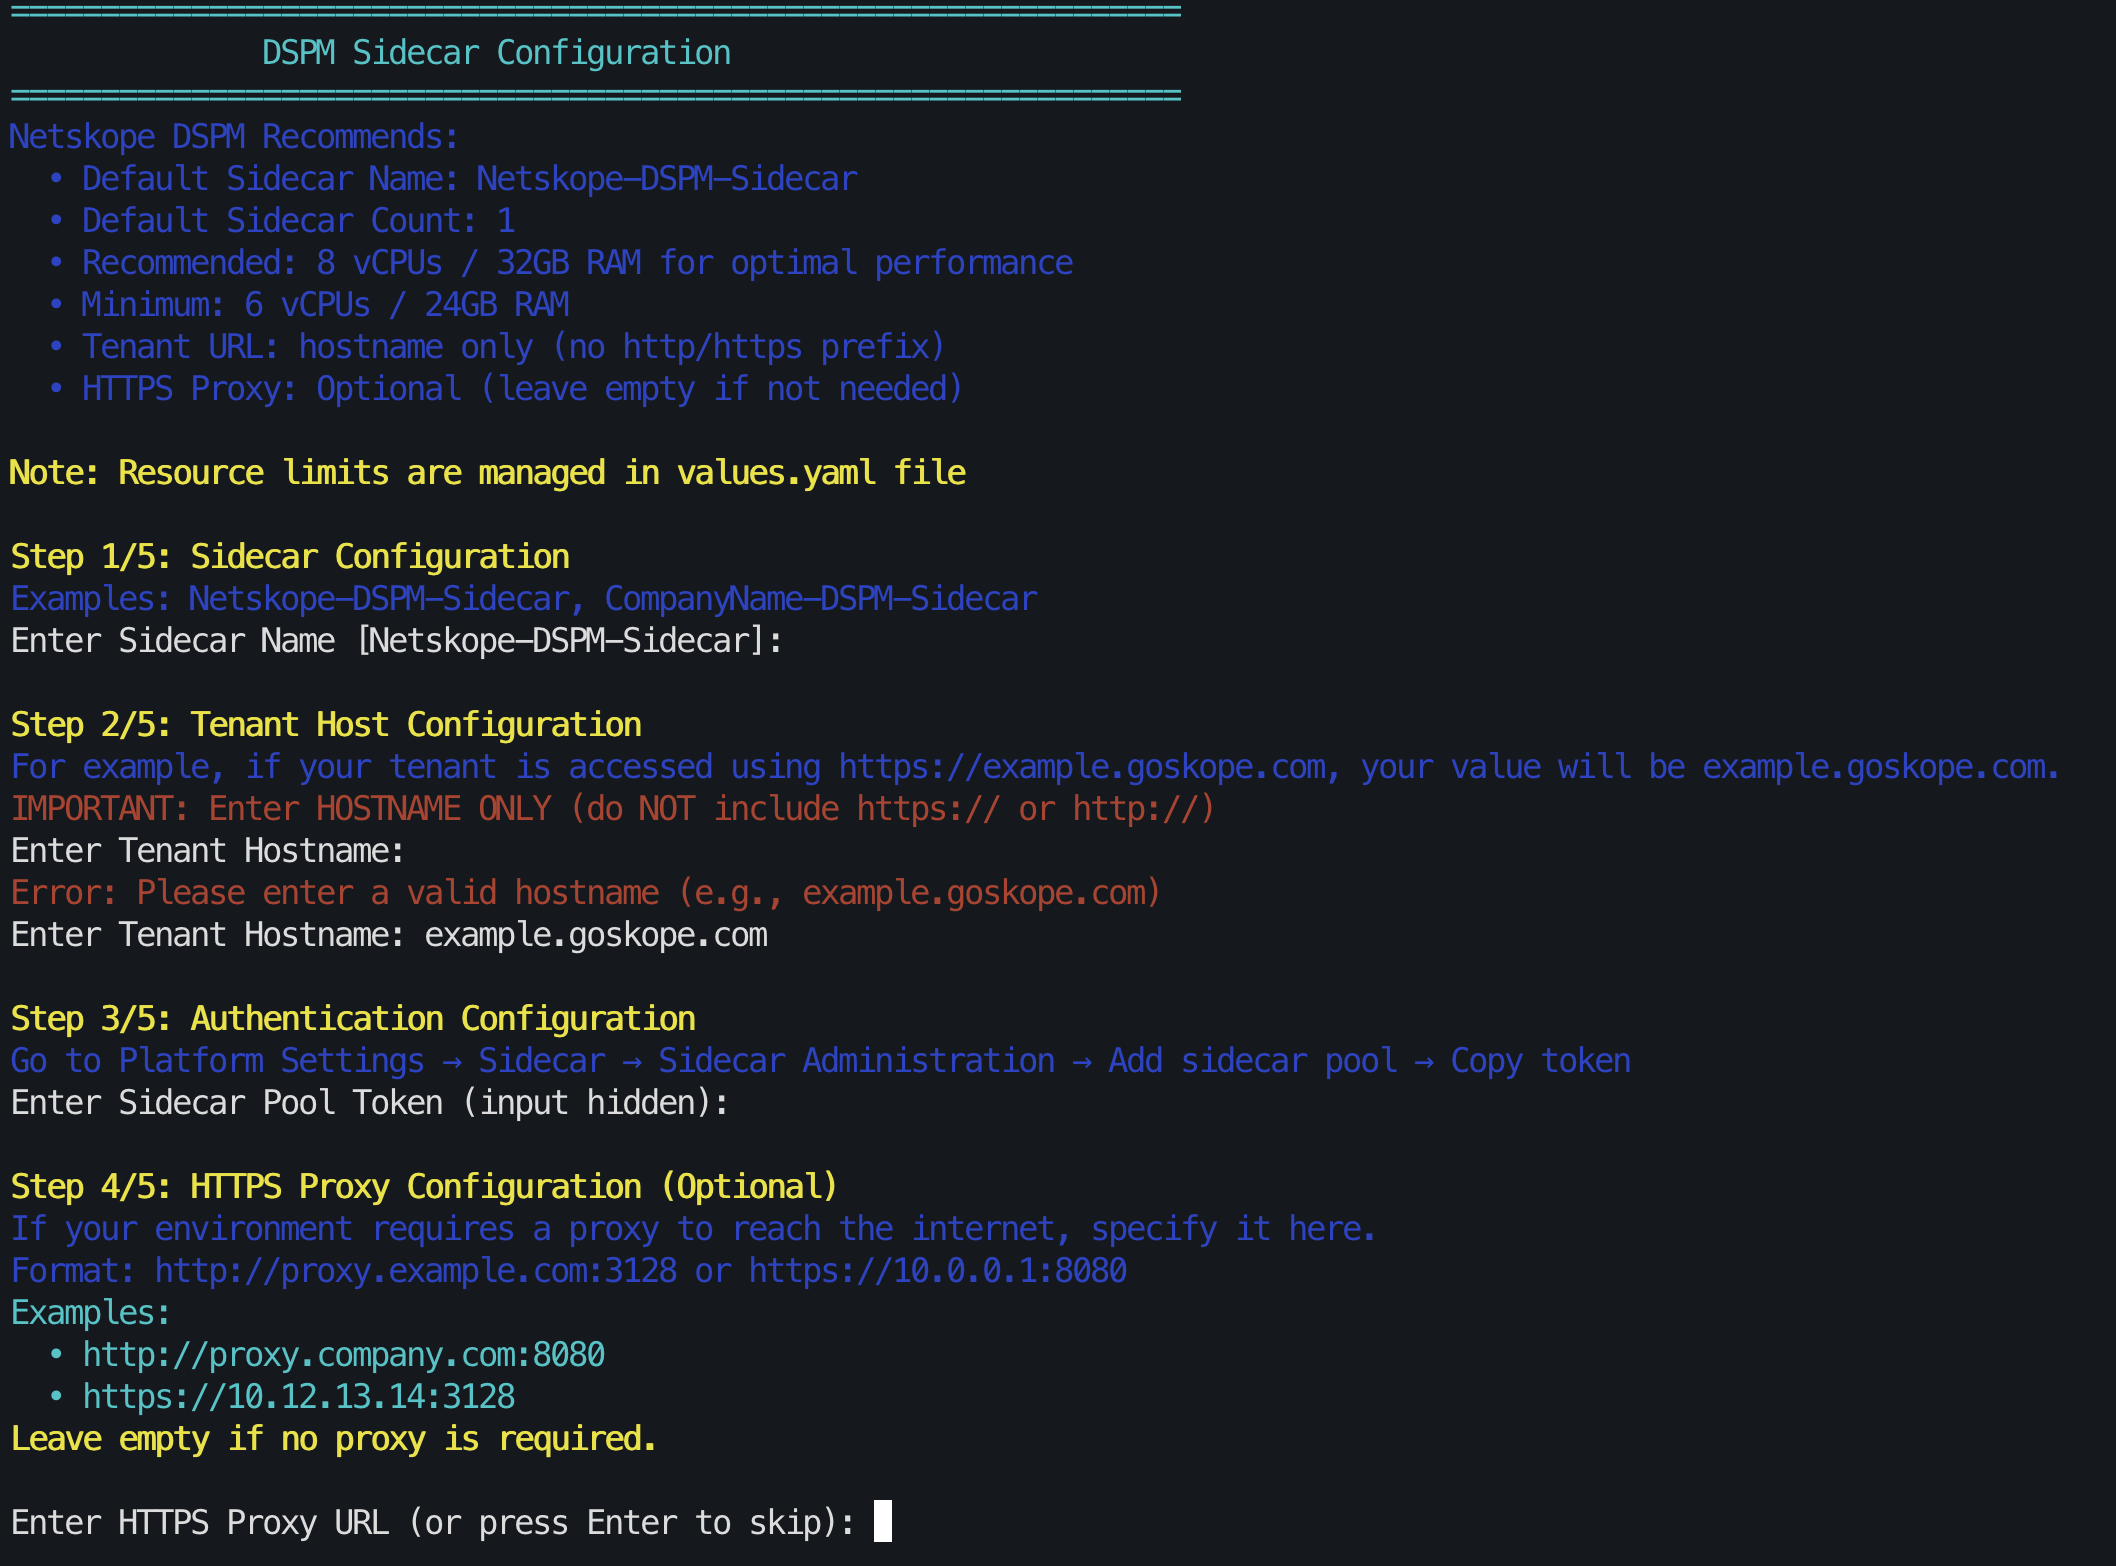Click the example URL 'http://proxy.company.com:8080'
The width and height of the screenshot is (2116, 1566).
pyautogui.click(x=343, y=1354)
